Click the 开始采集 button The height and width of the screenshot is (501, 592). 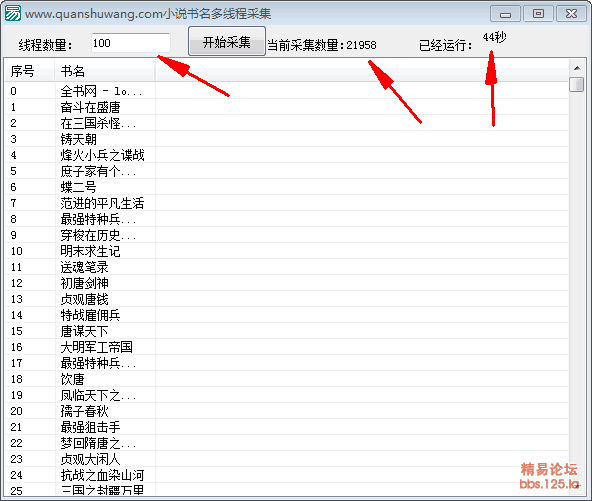(x=227, y=41)
